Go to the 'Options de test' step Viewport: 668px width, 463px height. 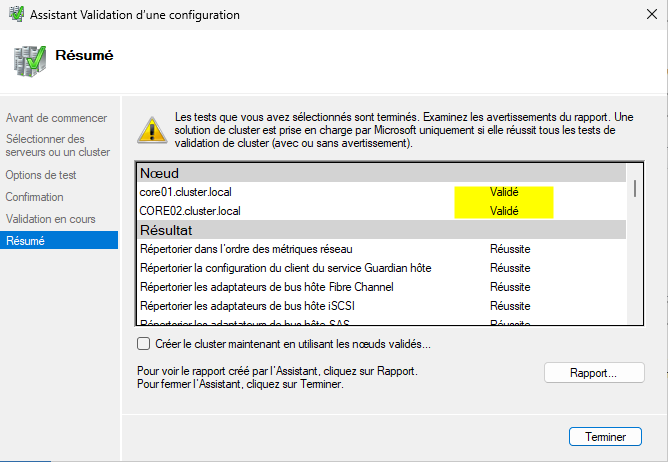(x=41, y=175)
